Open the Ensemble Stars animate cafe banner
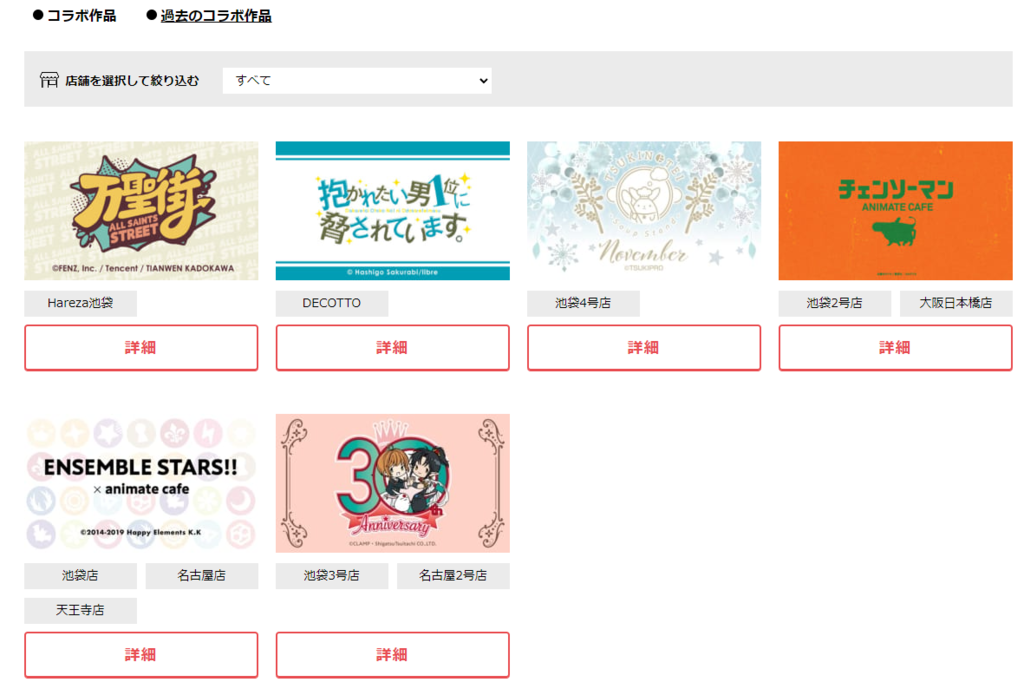Viewport: 1024px width, 682px height. (x=141, y=483)
